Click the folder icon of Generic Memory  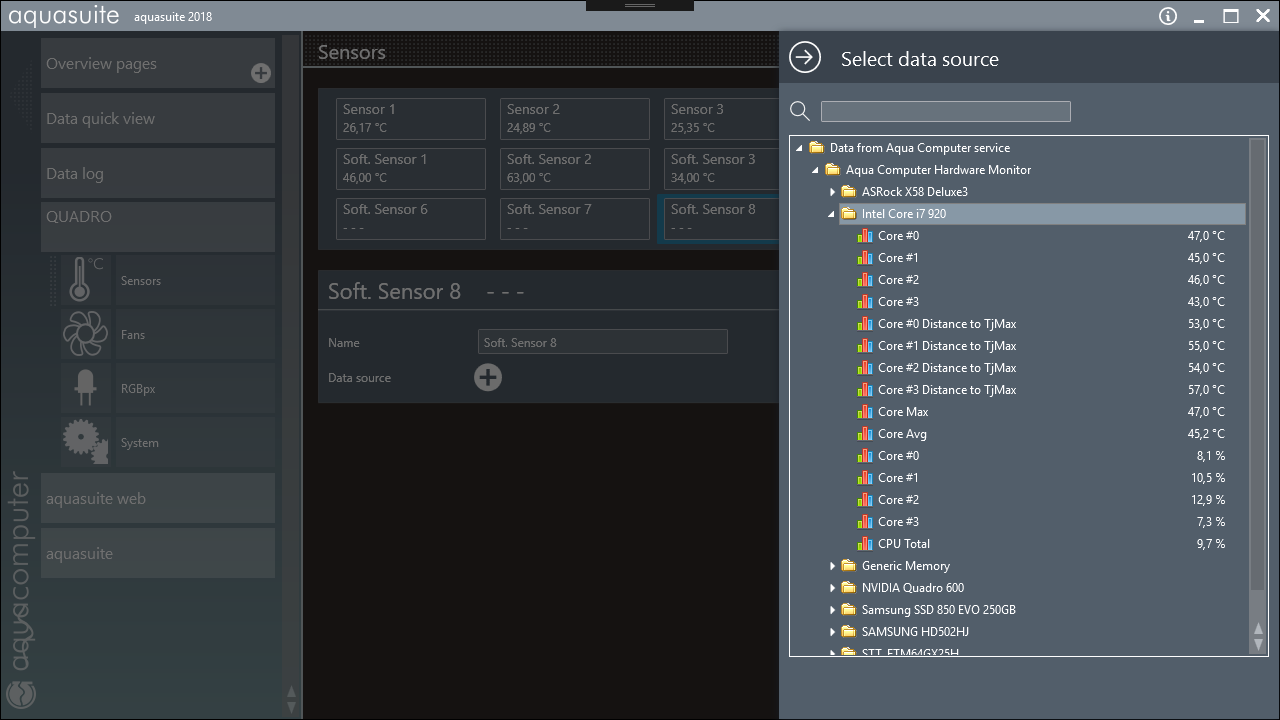tap(849, 566)
